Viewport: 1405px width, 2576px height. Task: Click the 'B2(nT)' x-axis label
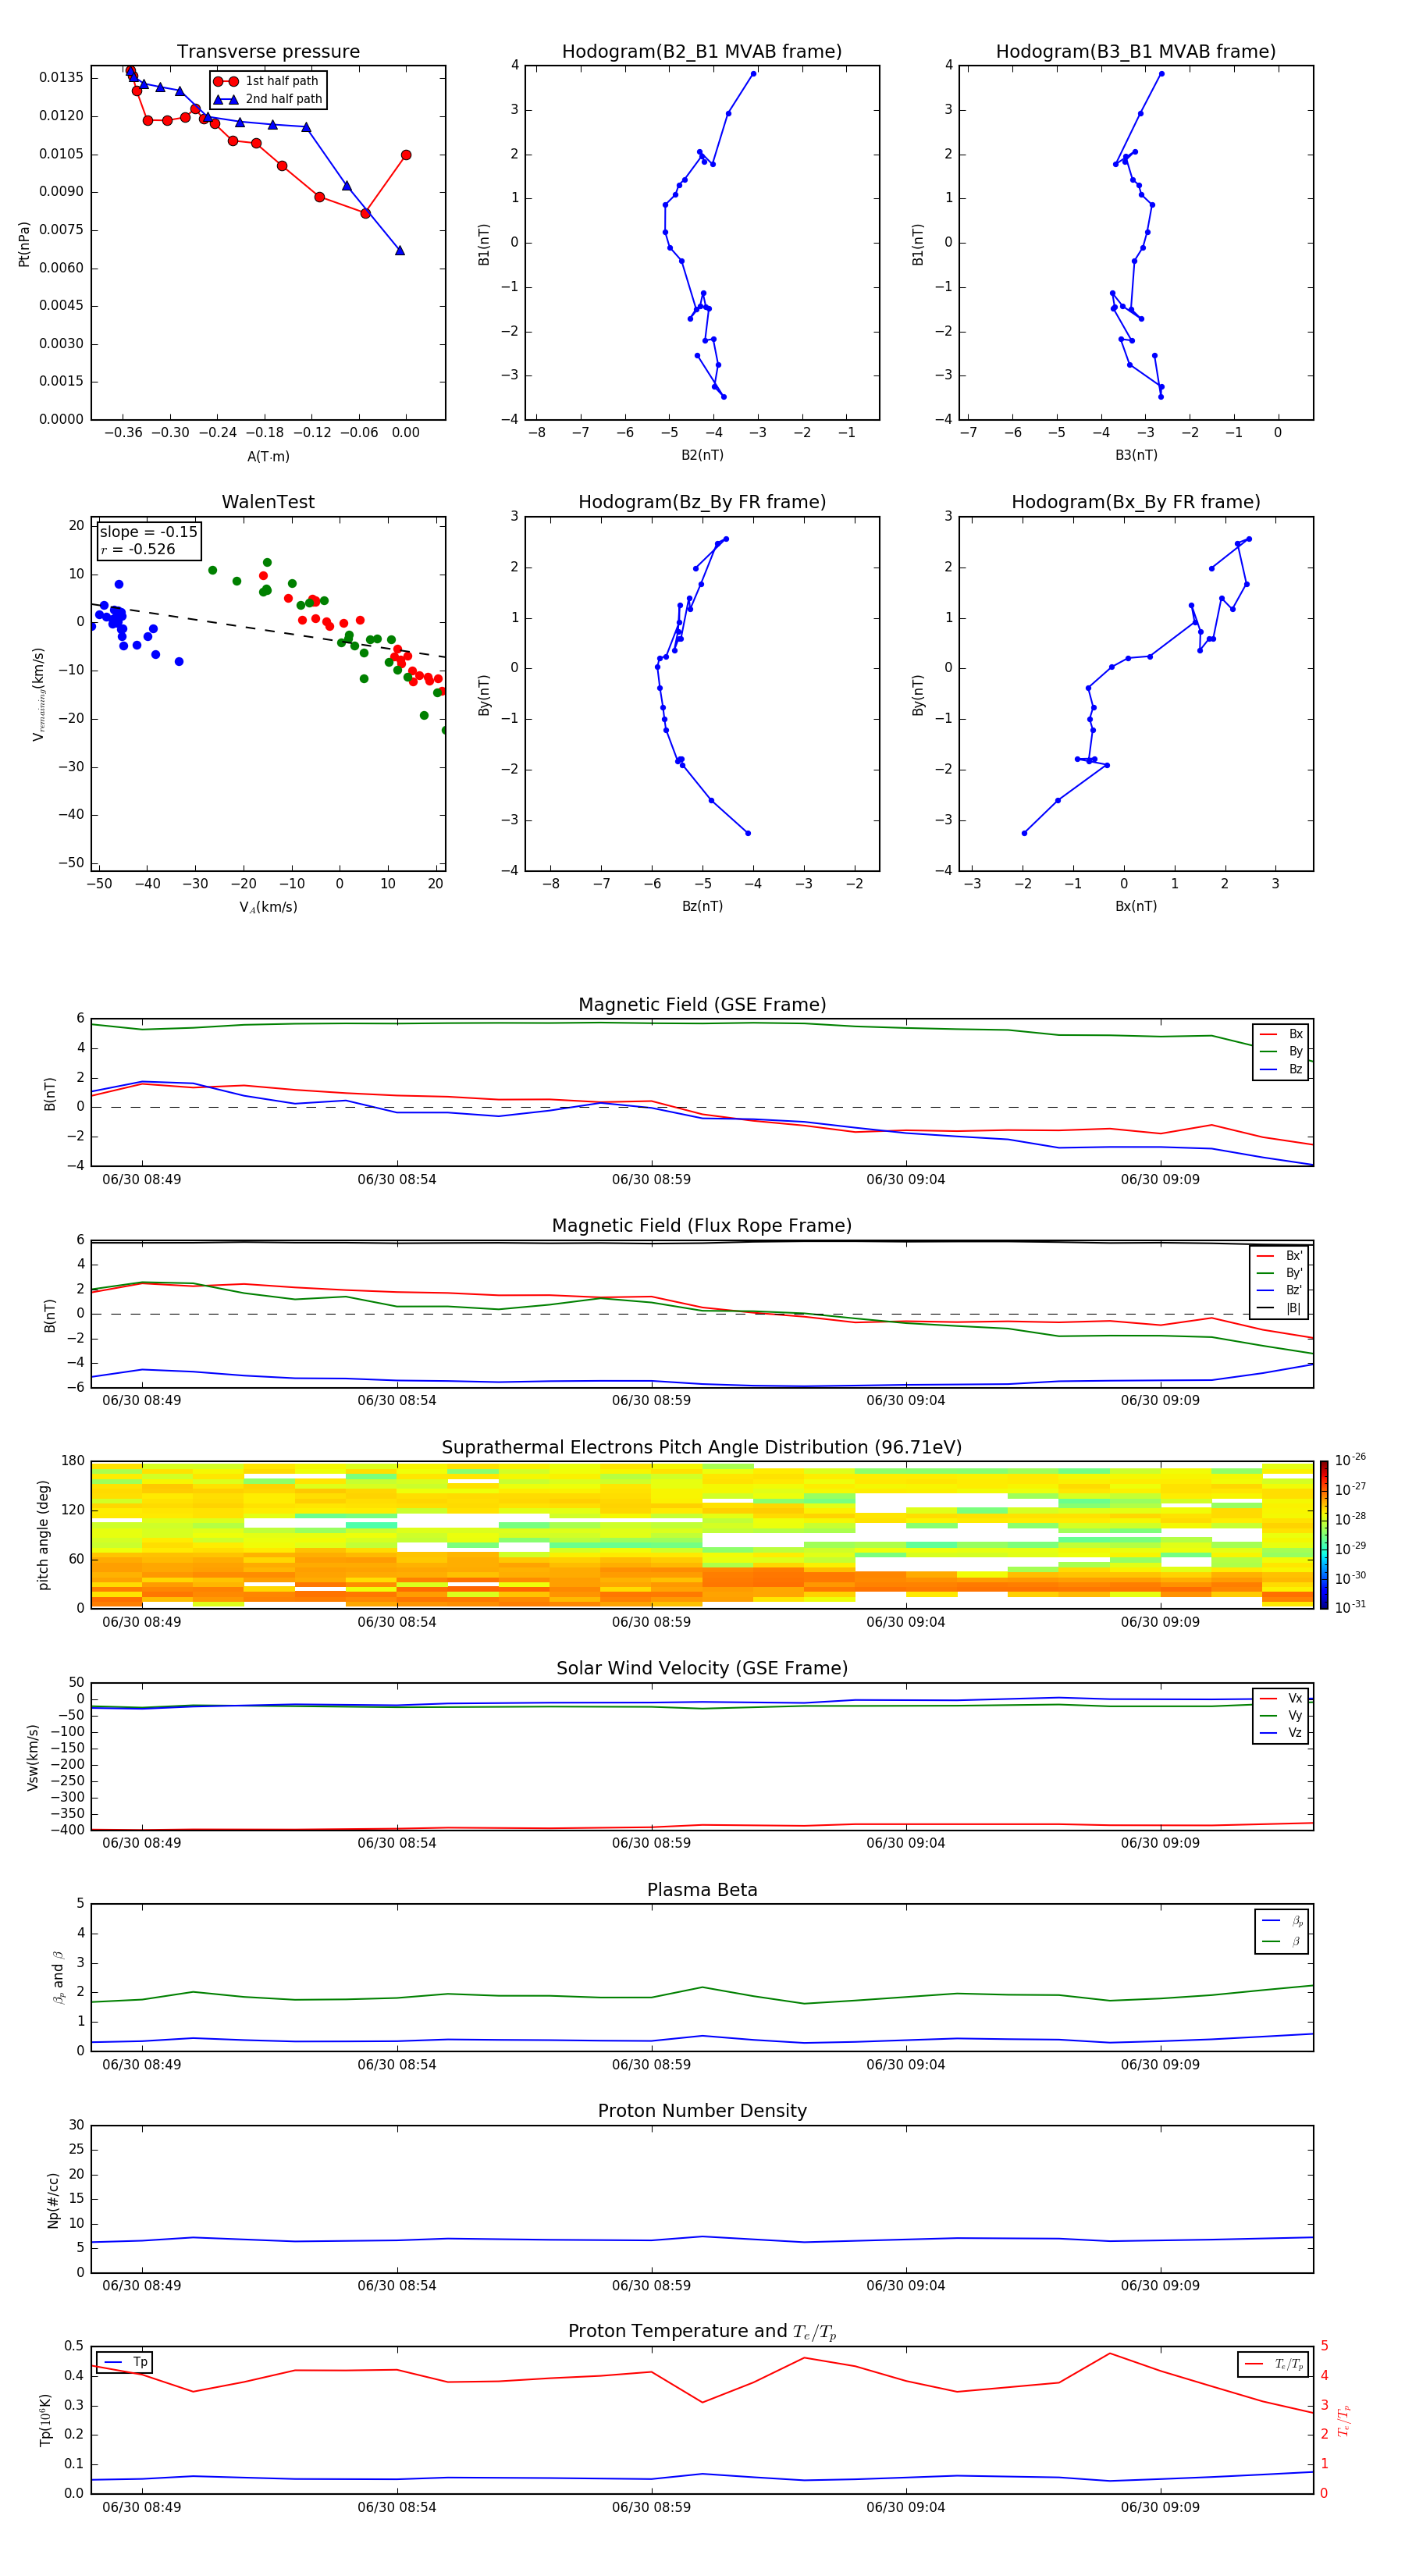[x=702, y=455]
